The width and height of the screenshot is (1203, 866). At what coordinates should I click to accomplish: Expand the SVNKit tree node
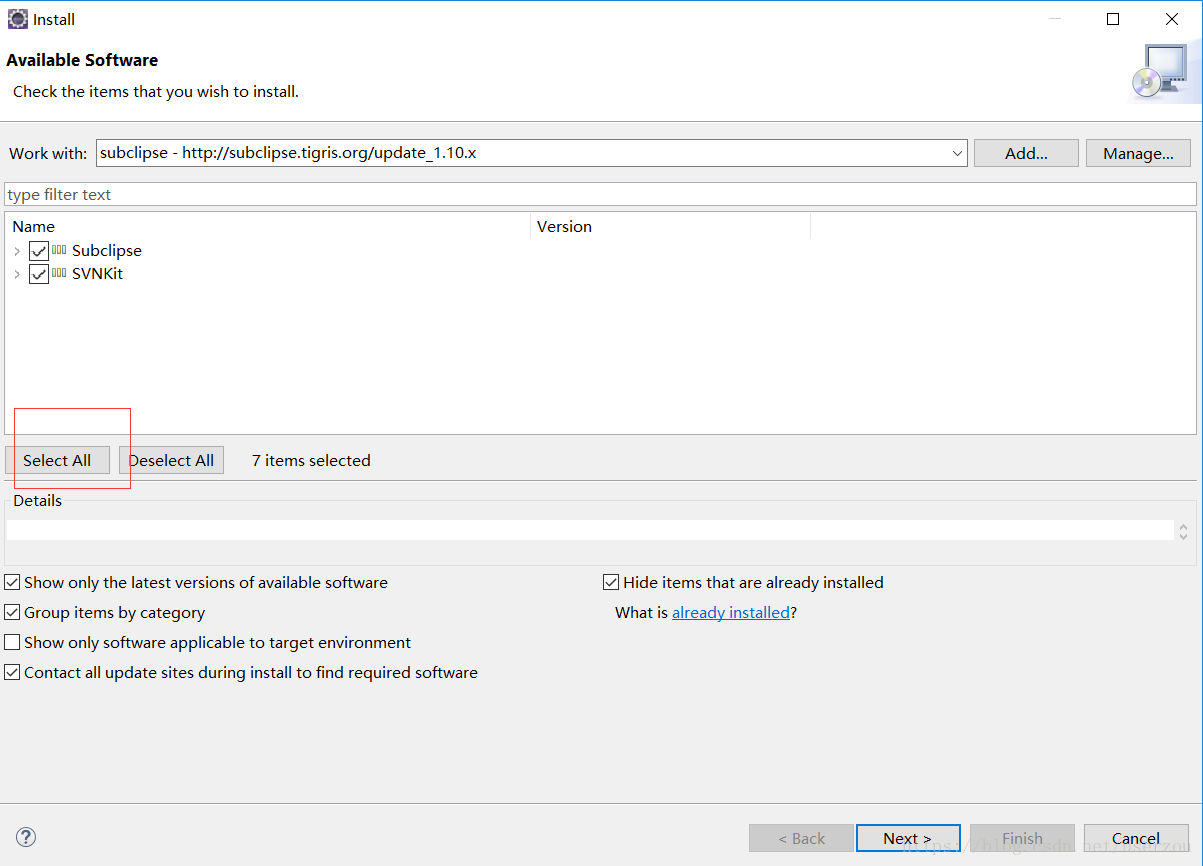click(17, 274)
